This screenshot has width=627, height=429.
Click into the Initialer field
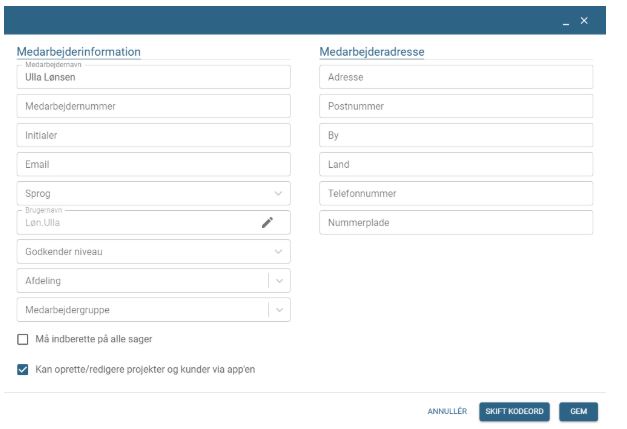click(153, 135)
